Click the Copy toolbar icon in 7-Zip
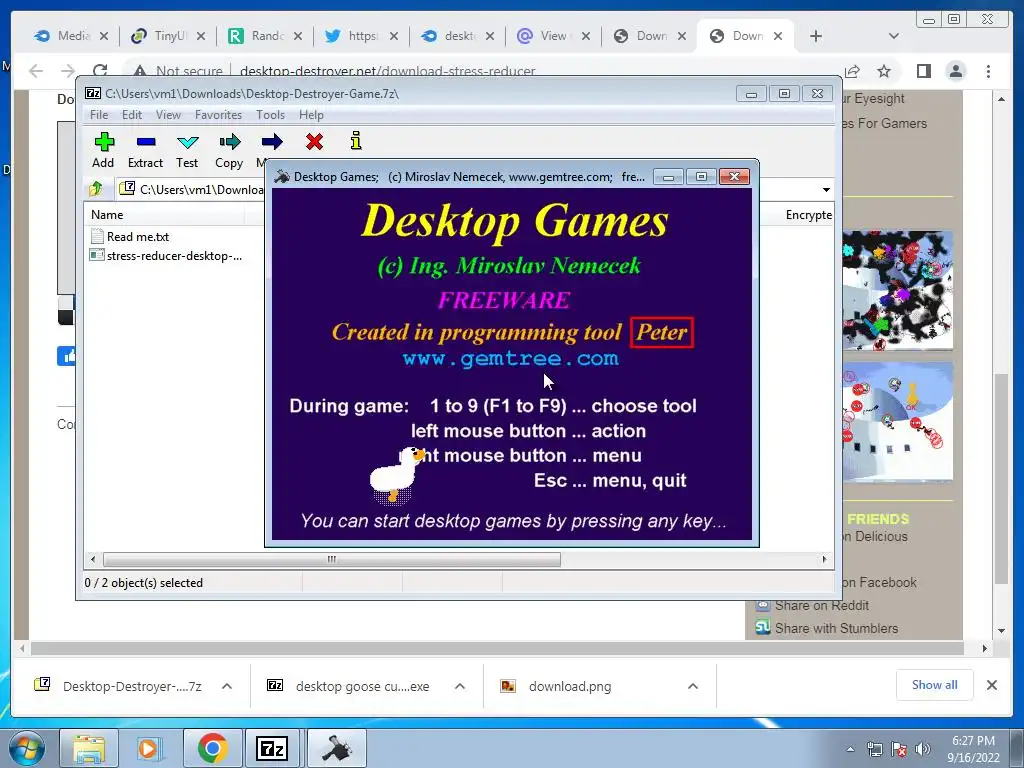Viewport: 1024px width, 768px height. 229,142
